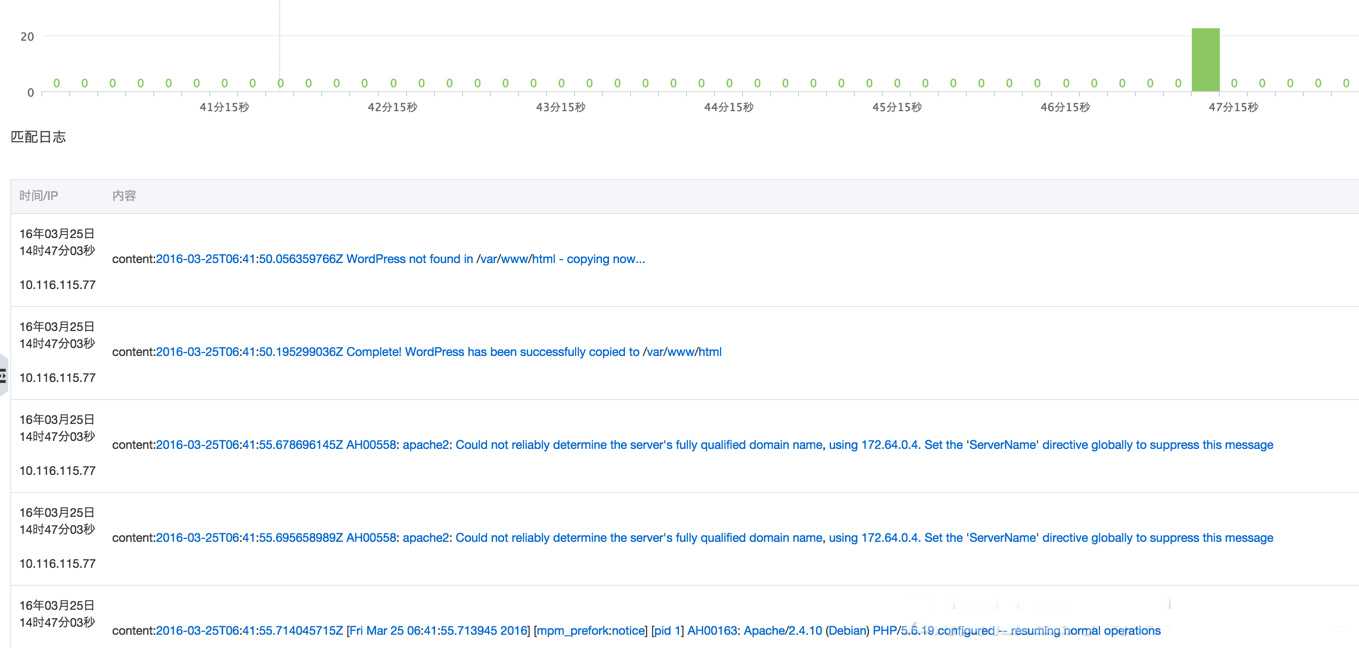The image size is (1359, 648).
Task: Click the green histogram bar with value 20
Action: point(1205,60)
